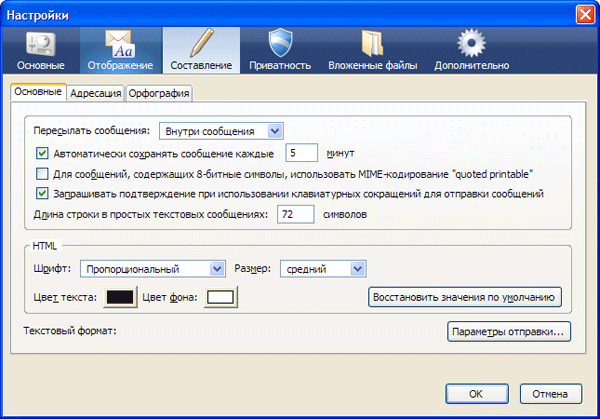Switch to the Орфография tab
The image size is (600, 419).
pos(159,93)
